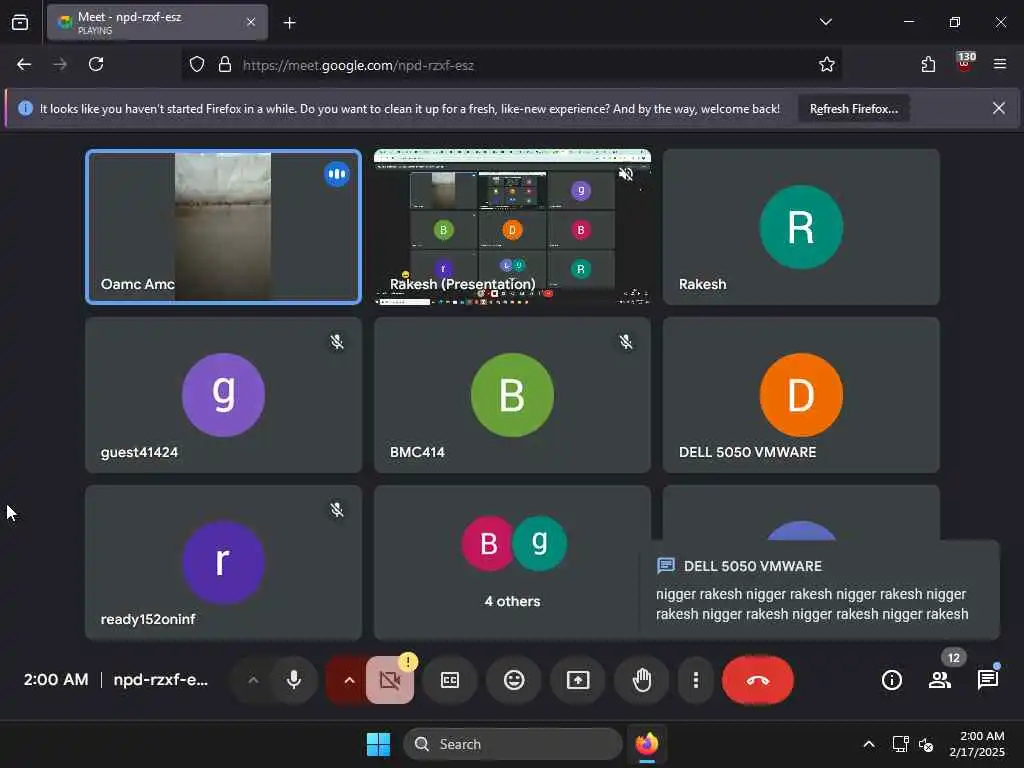Screen dimensions: 1024x768
Task: Open the chat with everyone icon
Action: click(987, 680)
